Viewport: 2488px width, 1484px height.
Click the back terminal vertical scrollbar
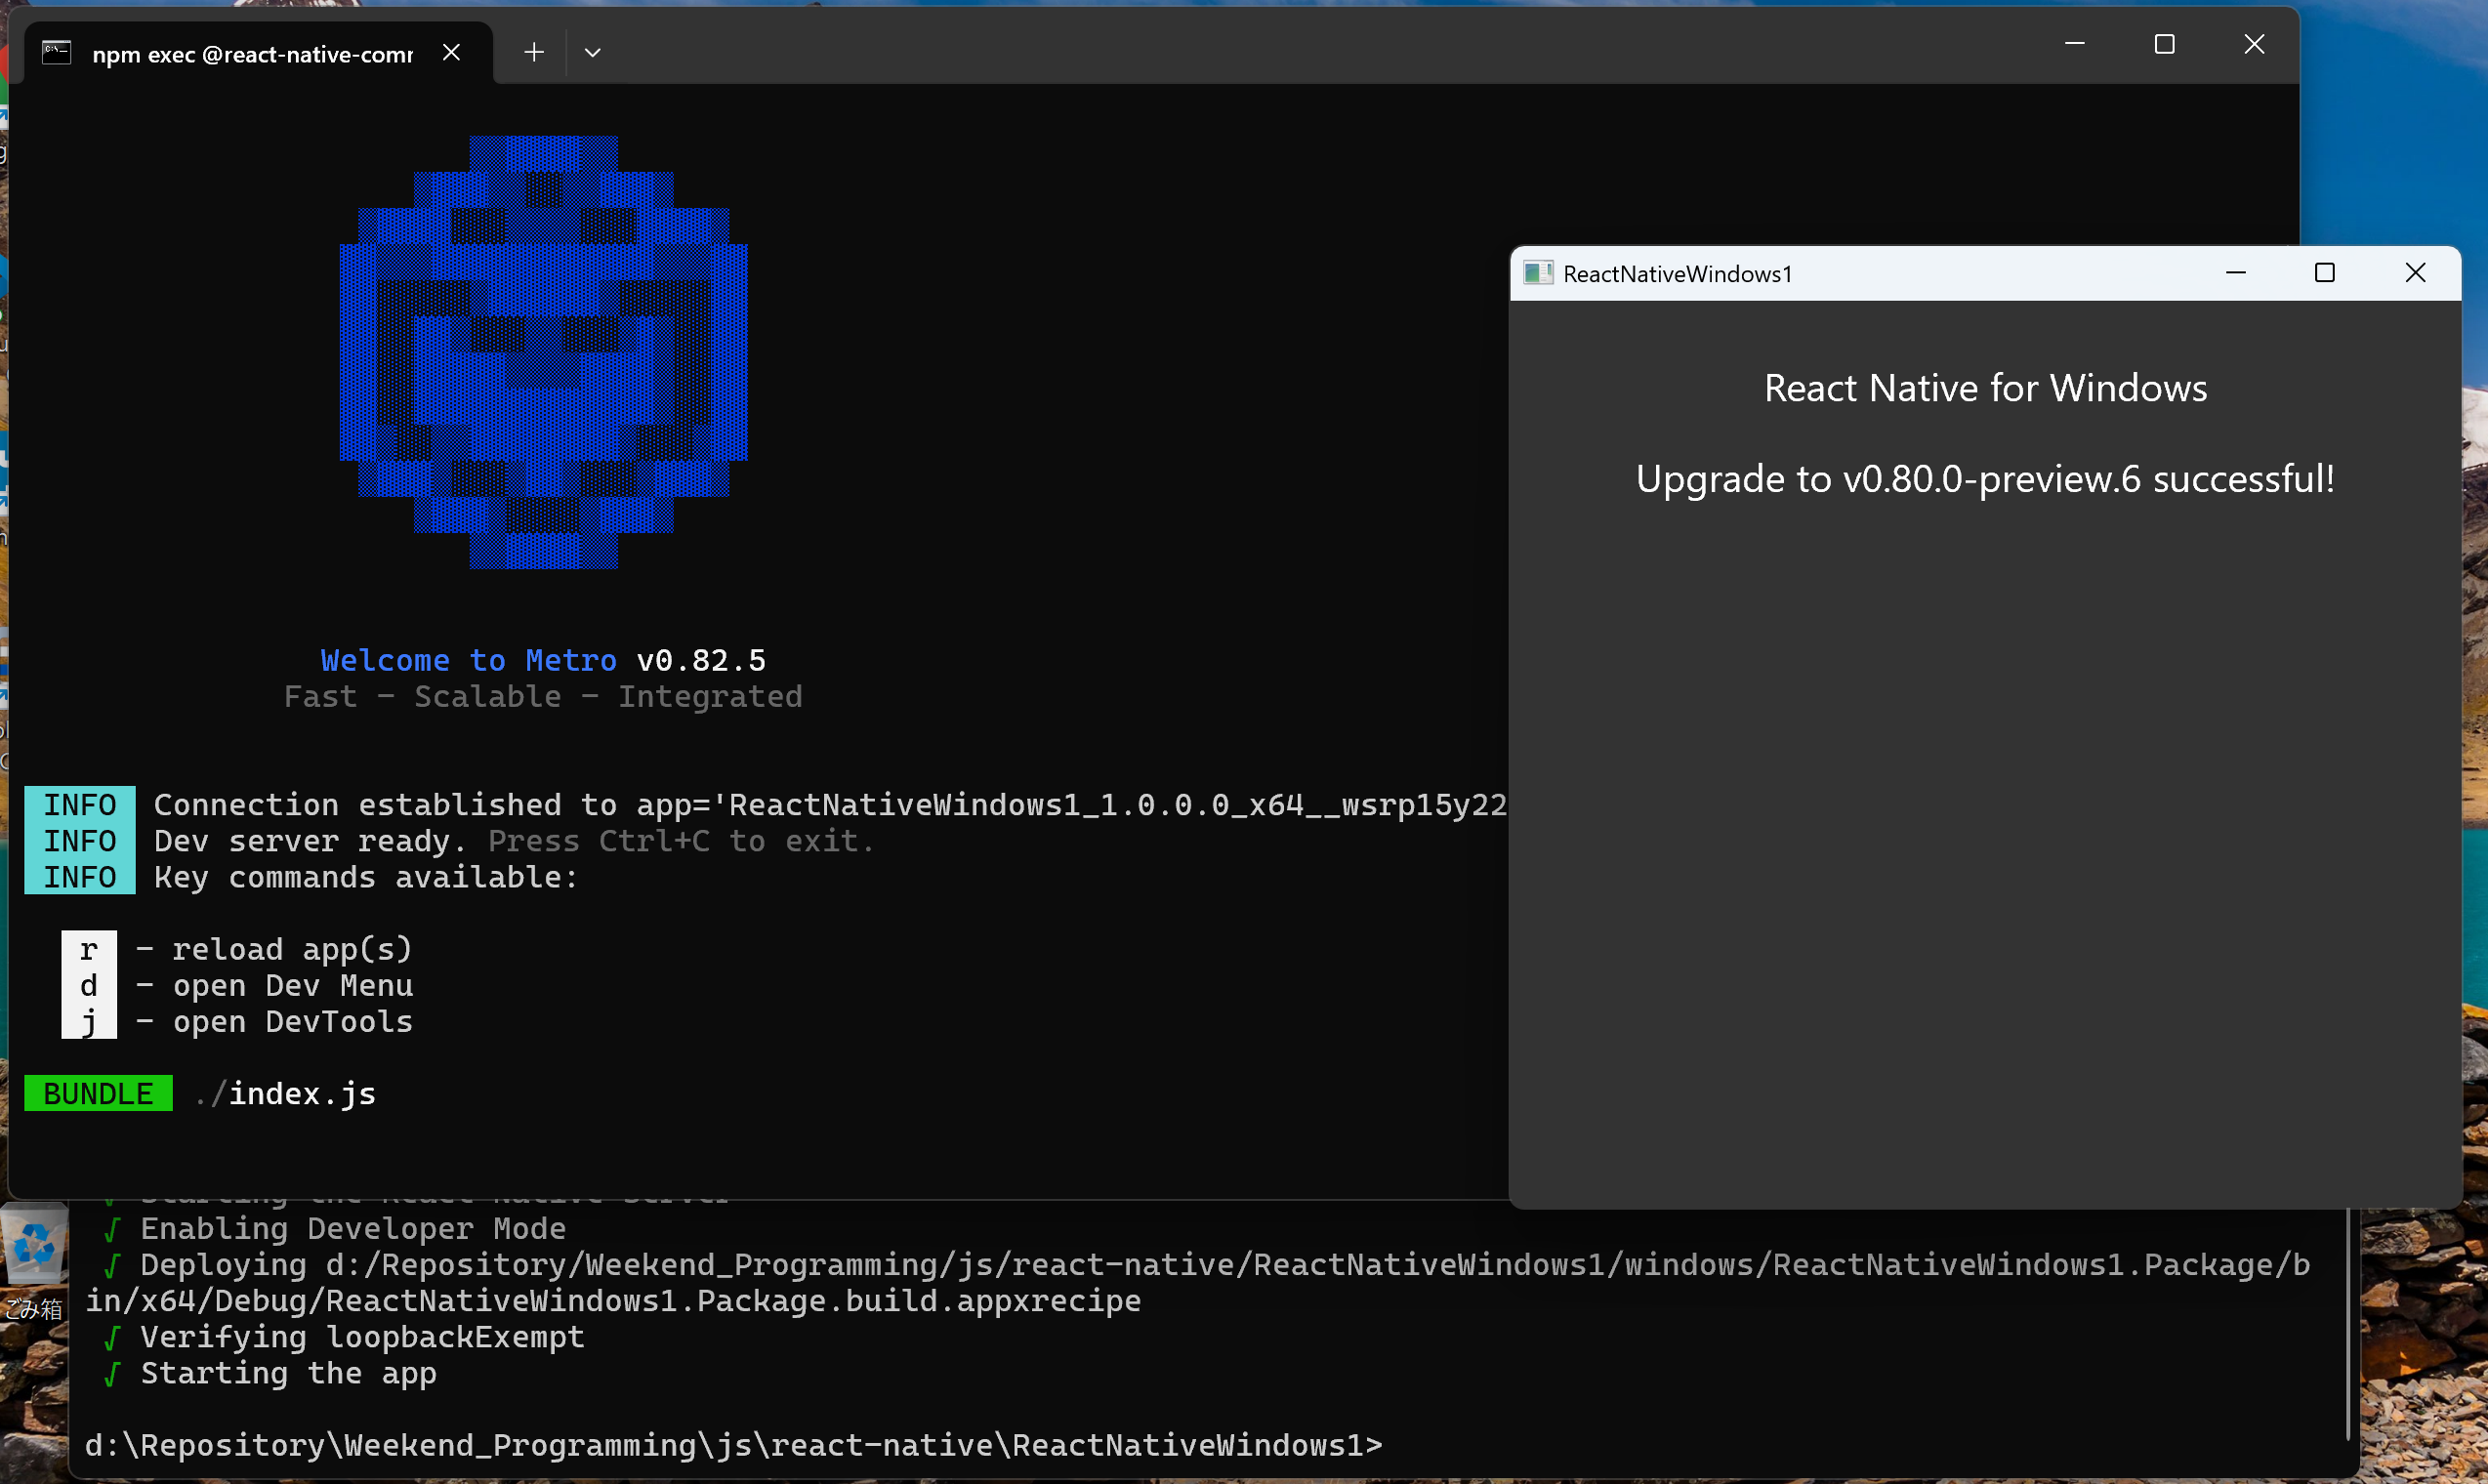[2347, 1324]
